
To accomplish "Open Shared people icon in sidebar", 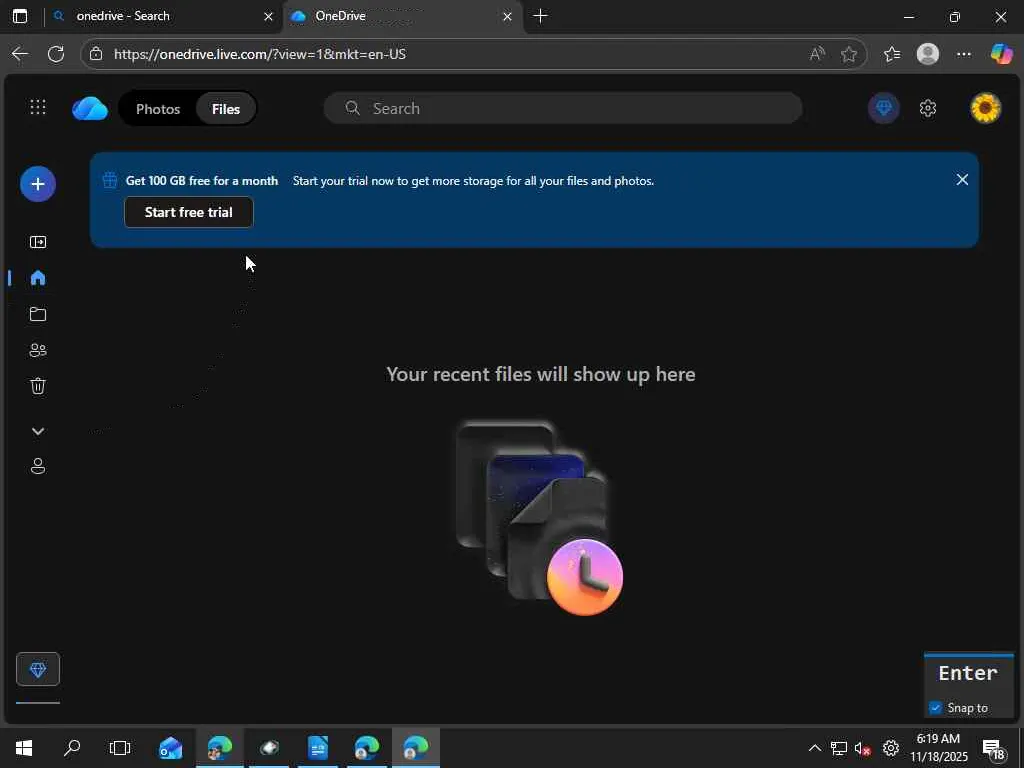I will pos(38,350).
